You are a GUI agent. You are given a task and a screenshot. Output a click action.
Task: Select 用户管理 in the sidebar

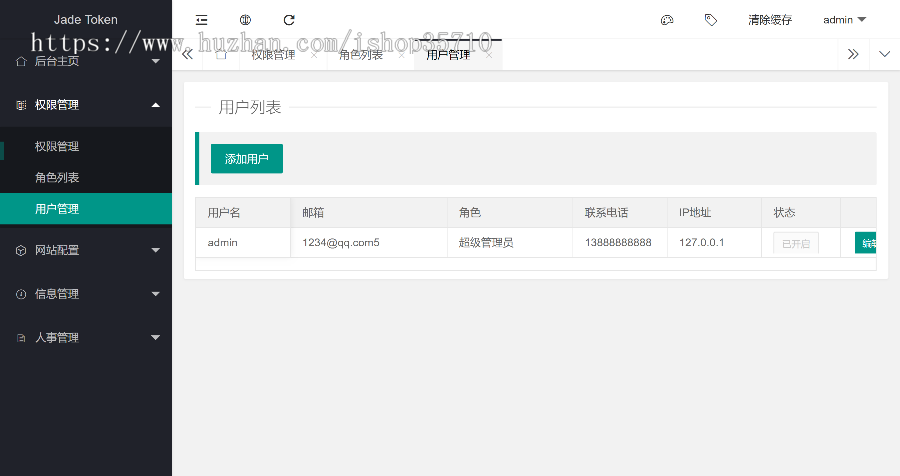pyautogui.click(x=86, y=208)
